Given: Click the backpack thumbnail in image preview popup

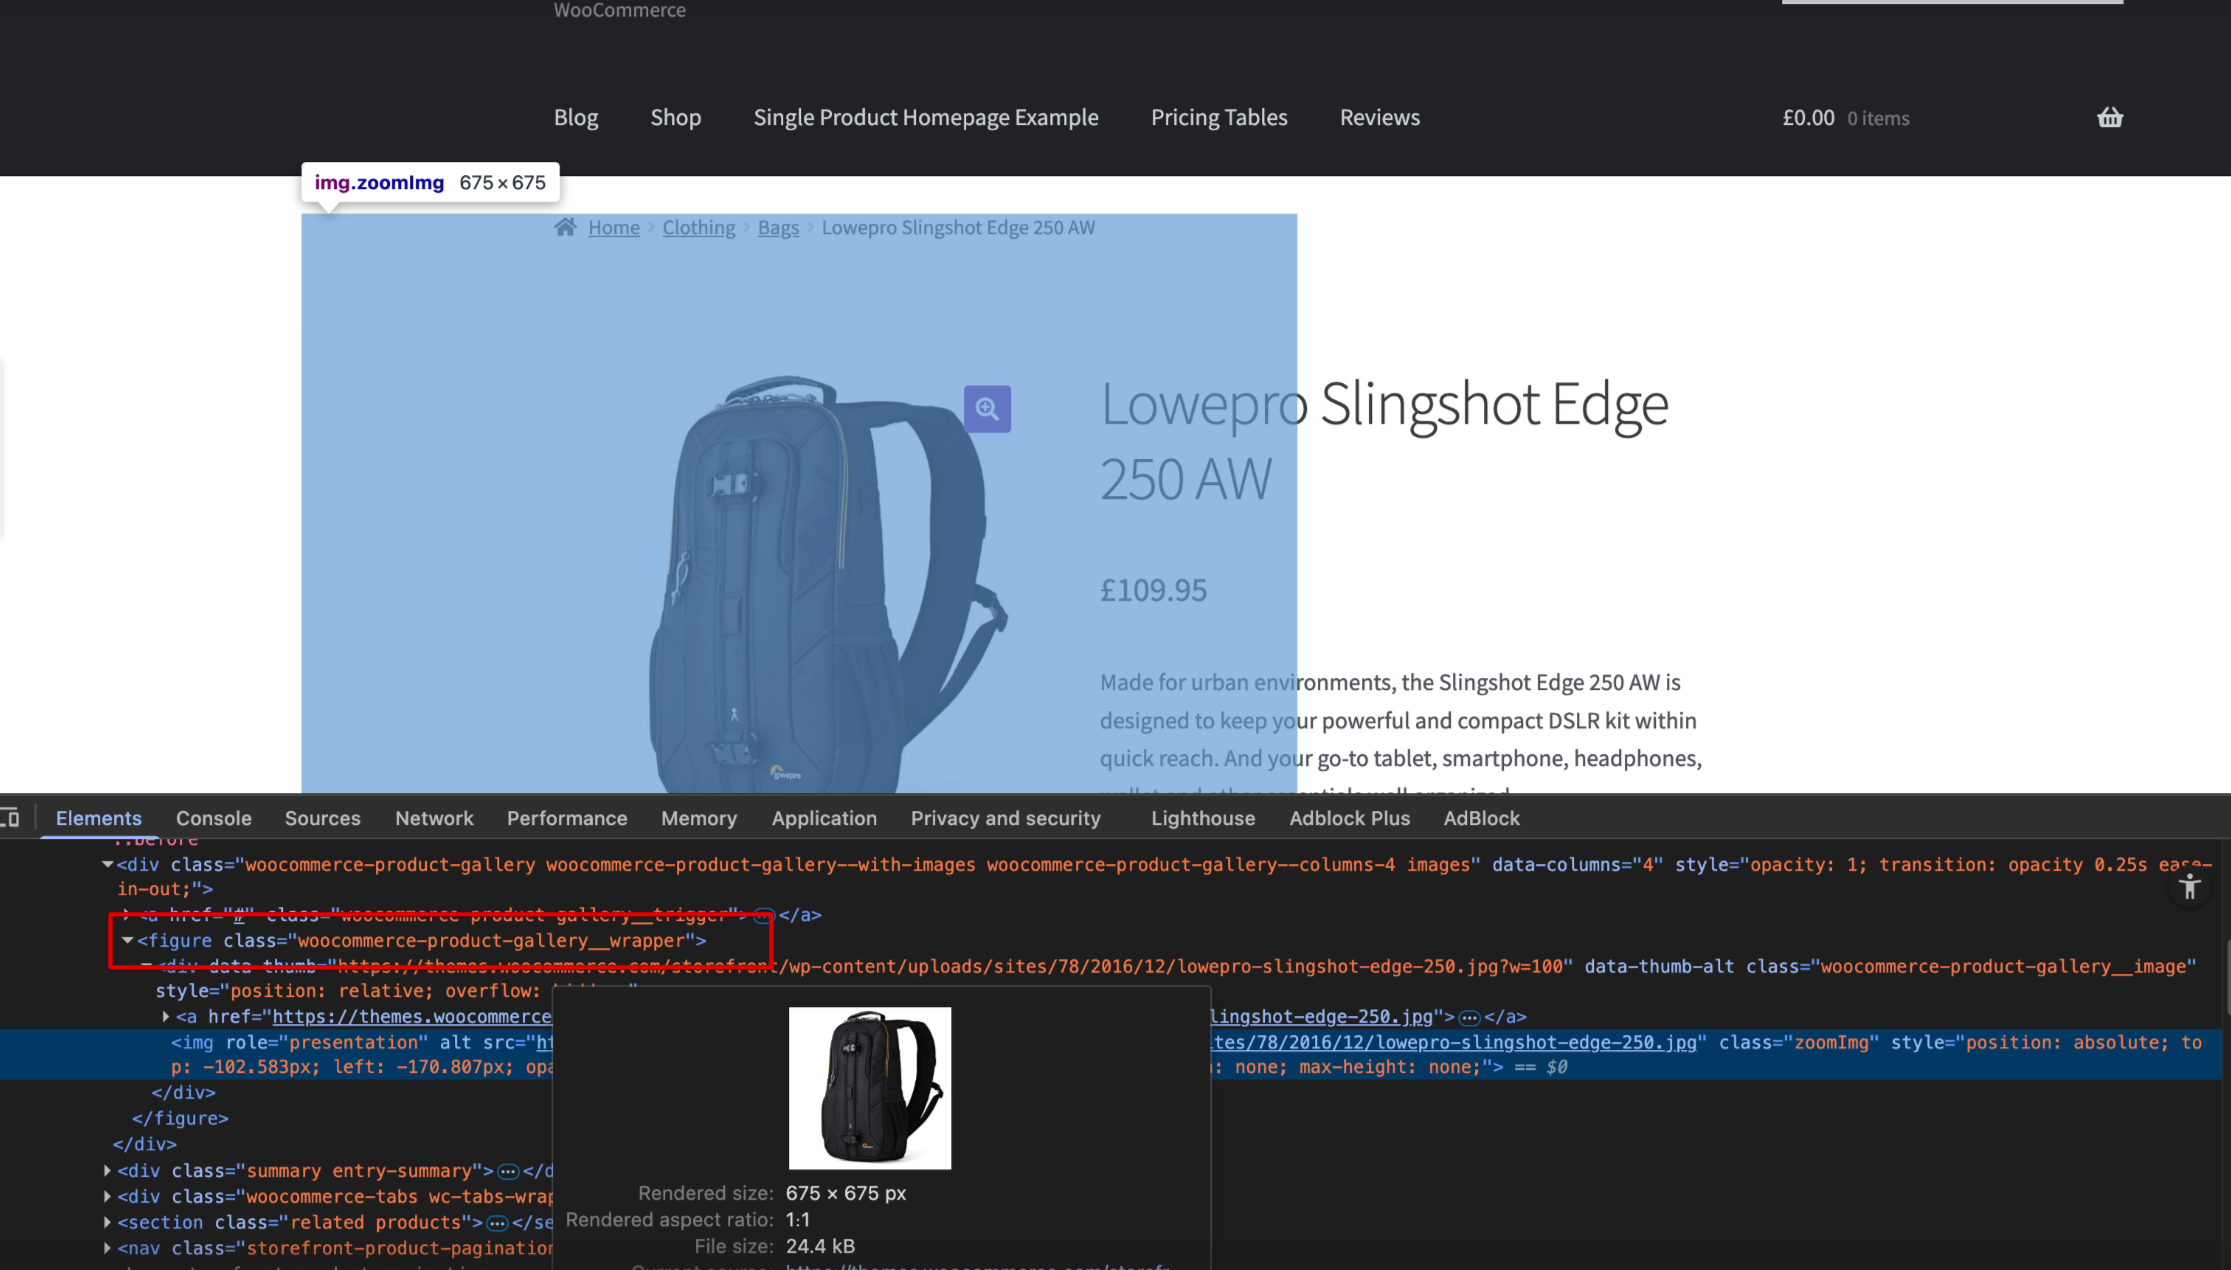Looking at the screenshot, I should click(x=869, y=1088).
